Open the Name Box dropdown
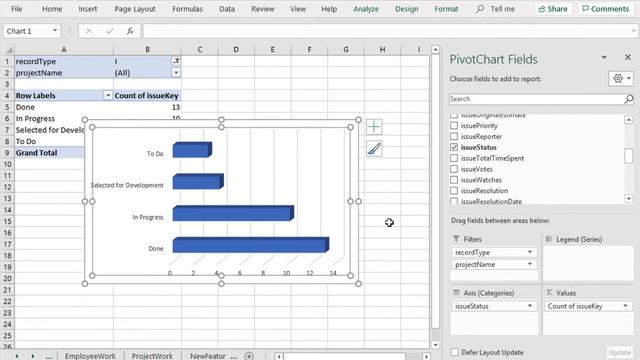The height and width of the screenshot is (360, 640). pyautogui.click(x=55, y=31)
